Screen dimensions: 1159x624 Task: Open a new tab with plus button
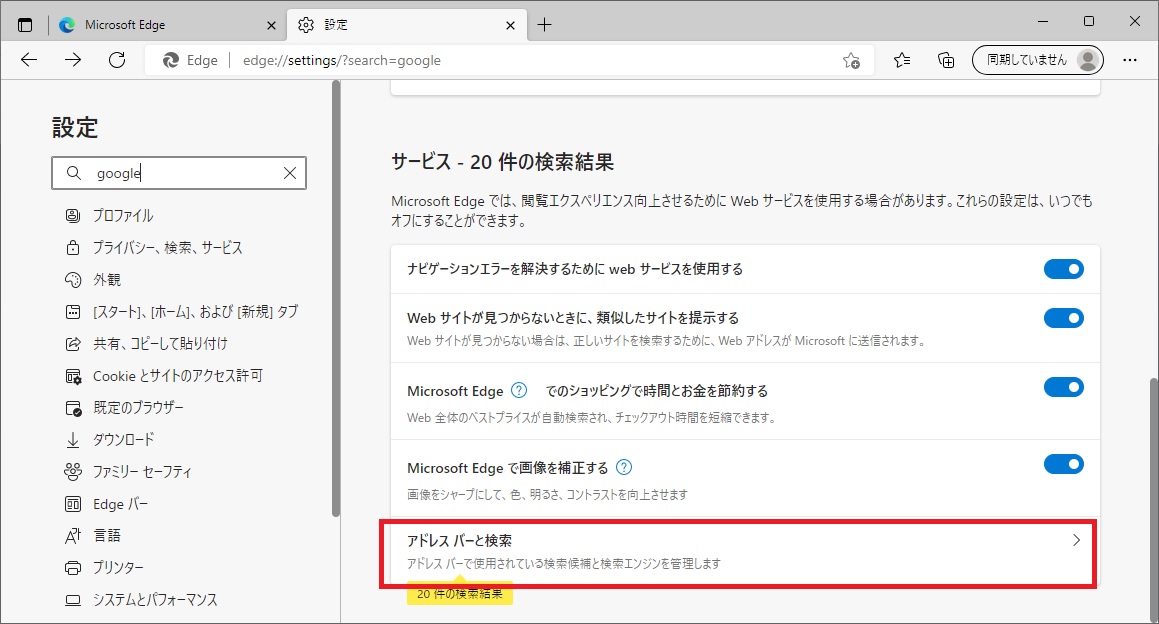coord(544,24)
